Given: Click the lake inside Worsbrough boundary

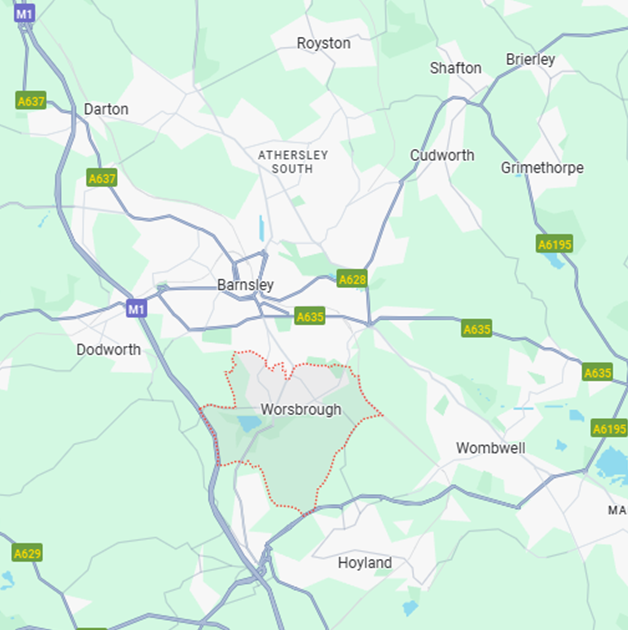Looking at the screenshot, I should coord(250,423).
